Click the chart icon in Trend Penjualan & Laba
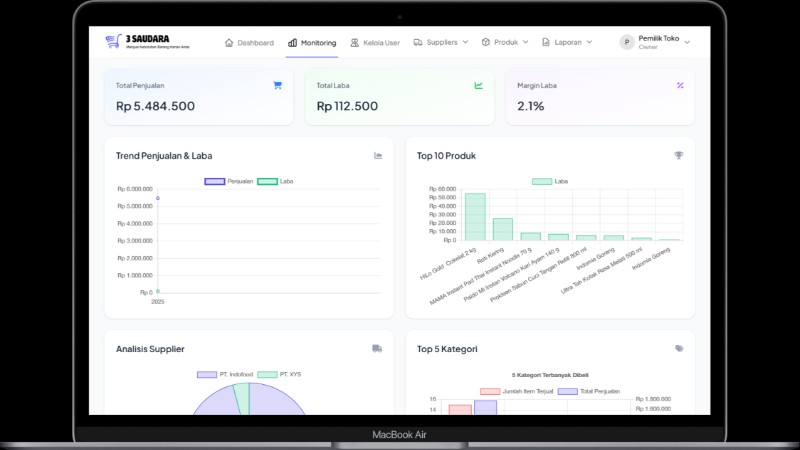800x450 pixels. [378, 155]
